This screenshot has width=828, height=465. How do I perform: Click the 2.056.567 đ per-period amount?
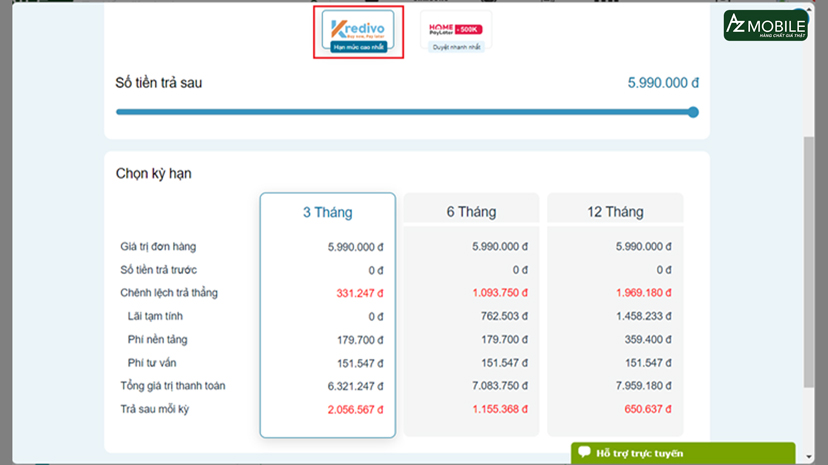click(355, 409)
